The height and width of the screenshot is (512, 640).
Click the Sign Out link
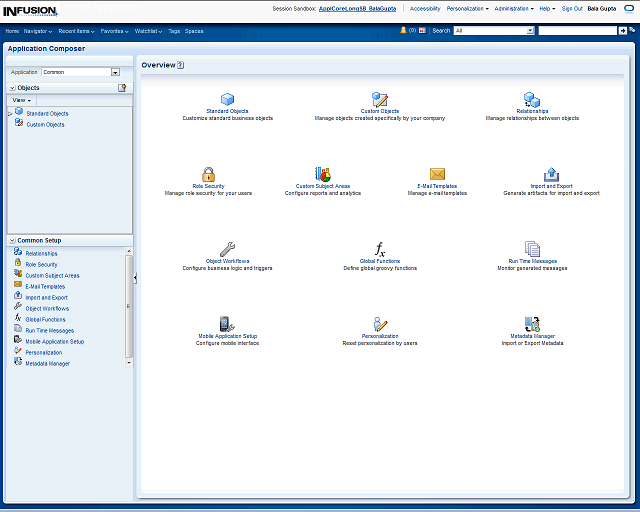pyautogui.click(x=572, y=8)
